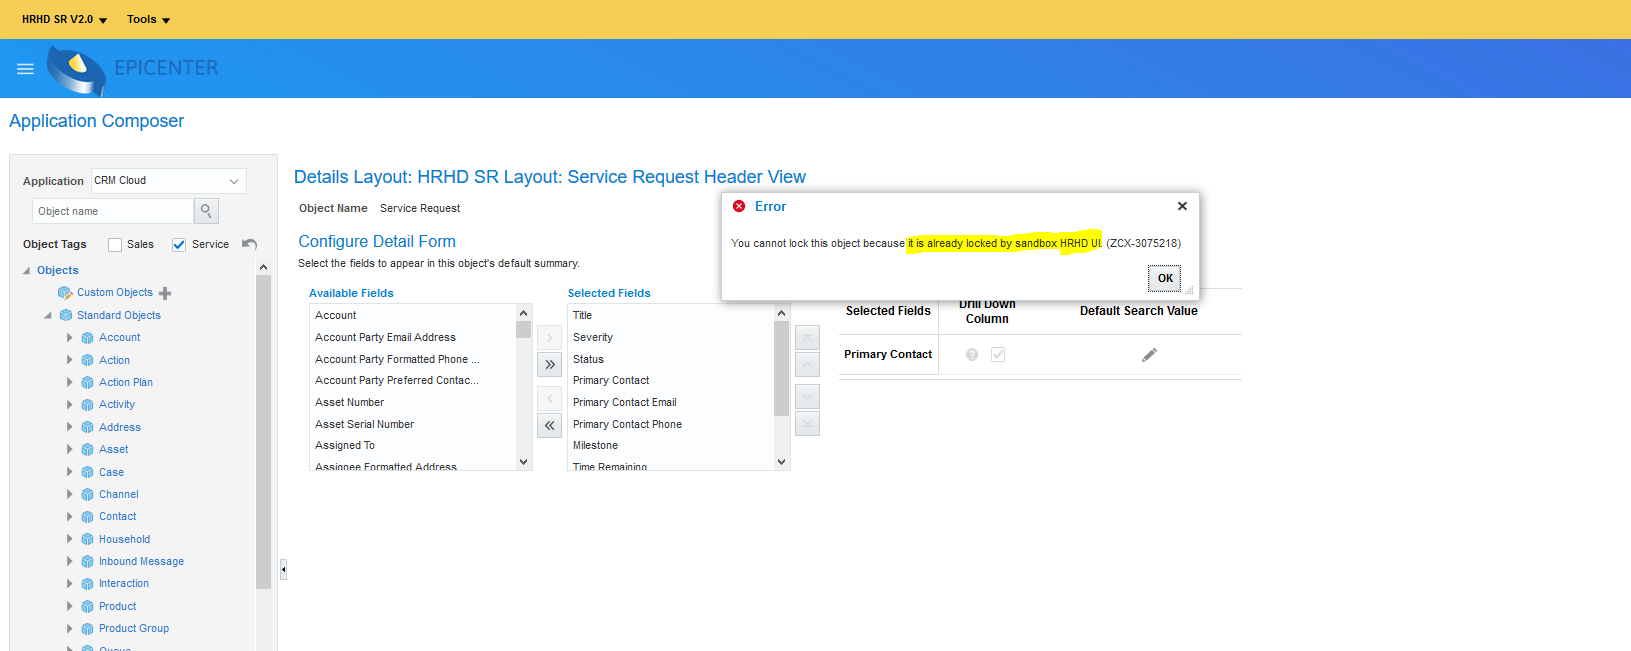The height and width of the screenshot is (651, 1631).
Task: Click the help question mark icon for Primary Contact
Action: click(x=971, y=355)
